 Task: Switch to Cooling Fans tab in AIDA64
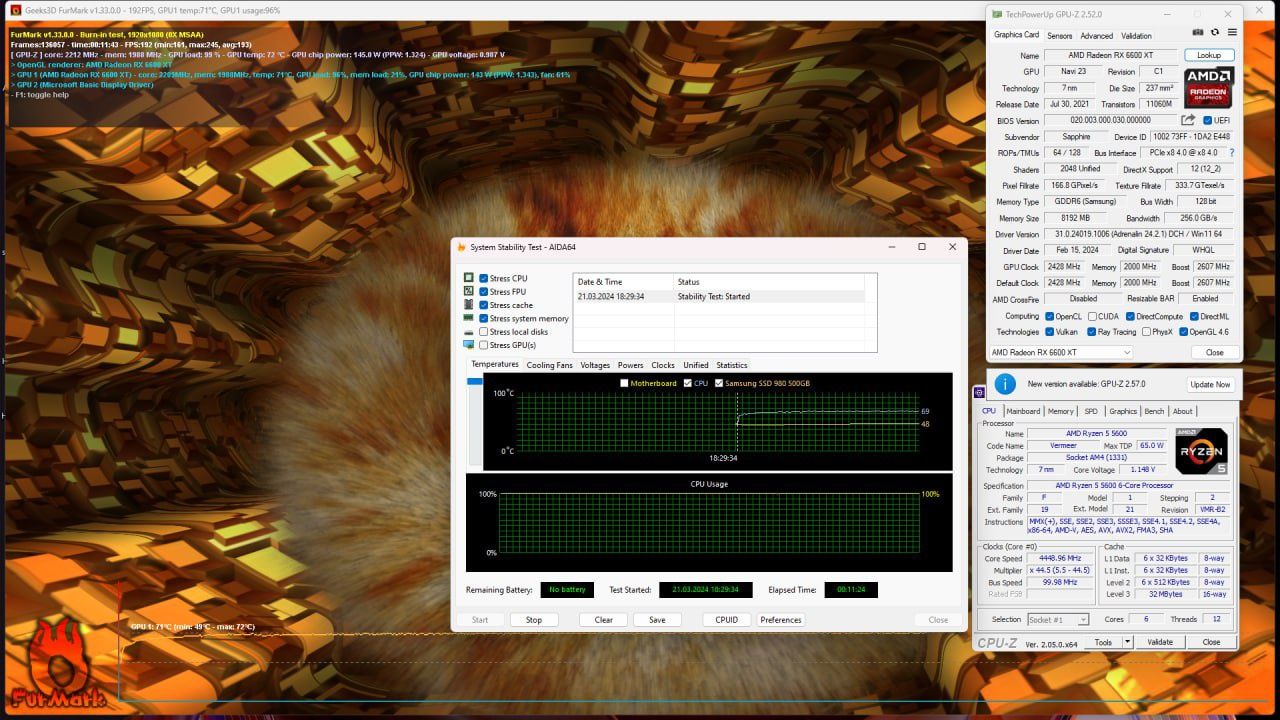tap(549, 365)
